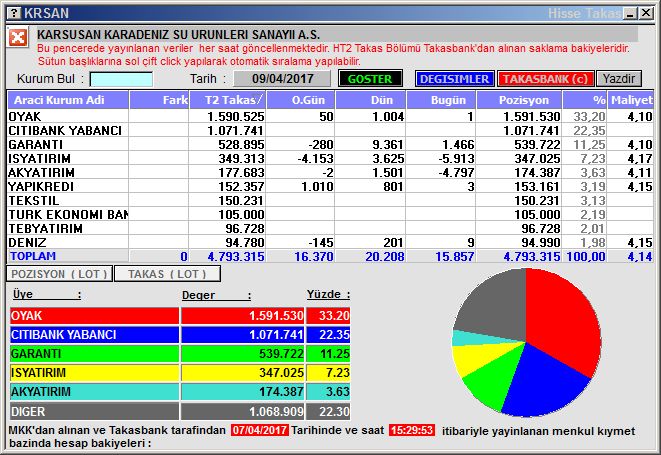Click the Tarih date field 09/04/2017

pyautogui.click(x=282, y=79)
